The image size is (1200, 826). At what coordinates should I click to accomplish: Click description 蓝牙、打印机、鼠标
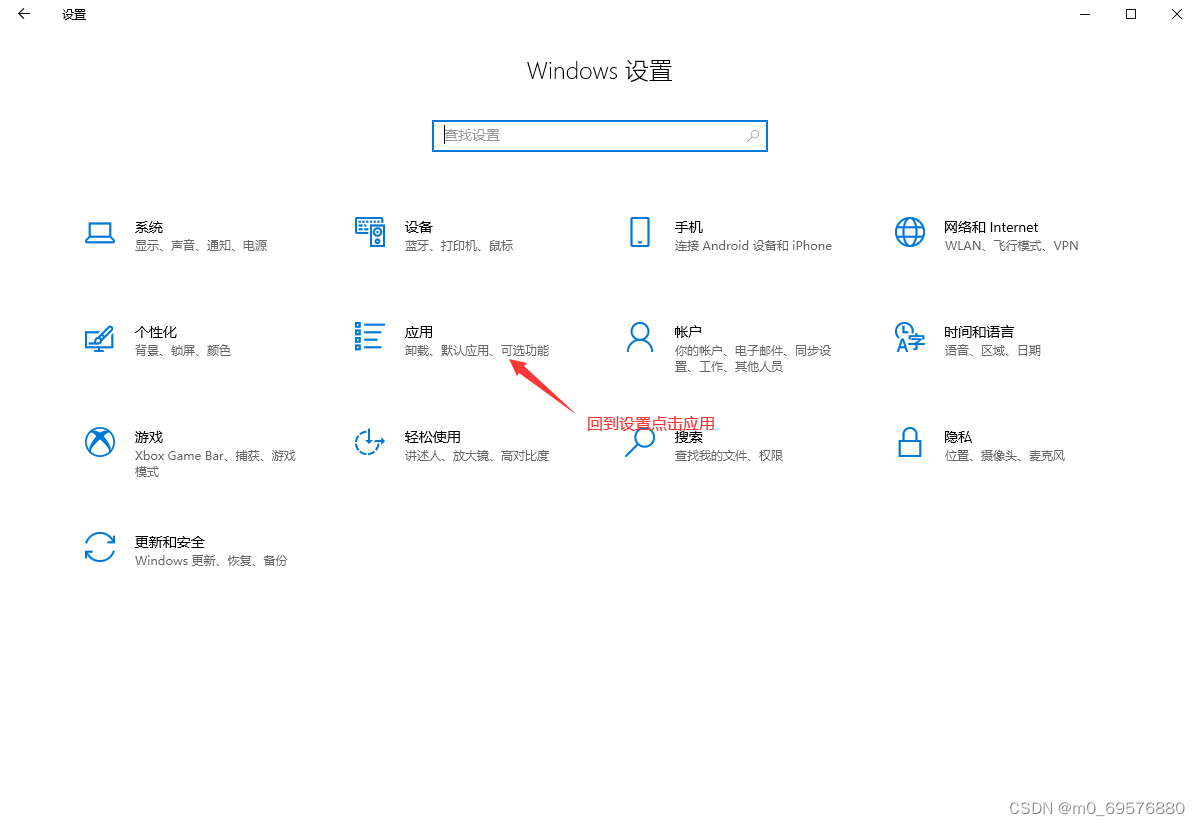click(459, 246)
